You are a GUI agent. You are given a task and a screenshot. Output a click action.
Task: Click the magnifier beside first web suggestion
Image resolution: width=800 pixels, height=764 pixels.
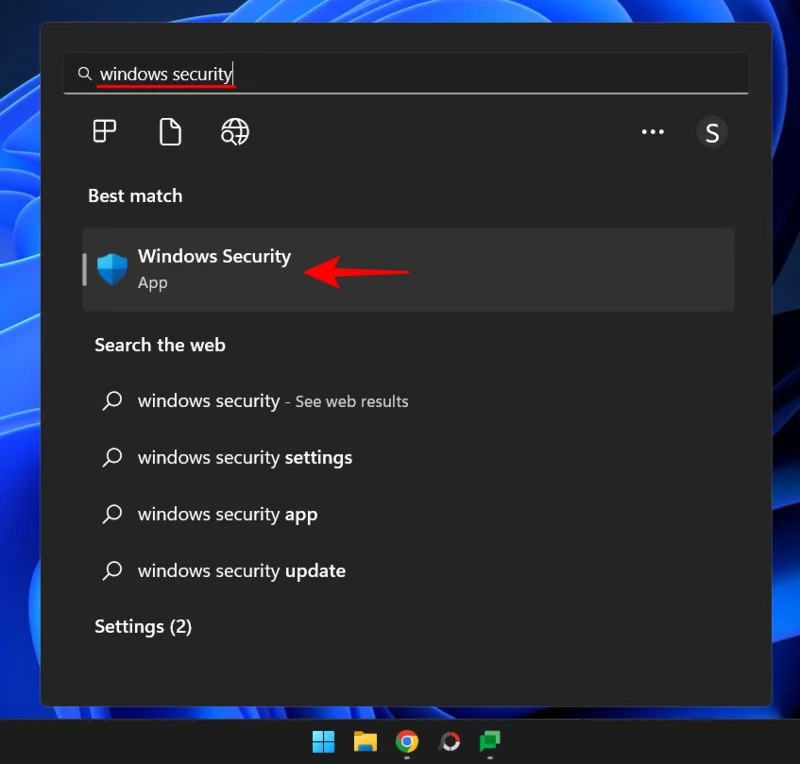click(x=112, y=401)
